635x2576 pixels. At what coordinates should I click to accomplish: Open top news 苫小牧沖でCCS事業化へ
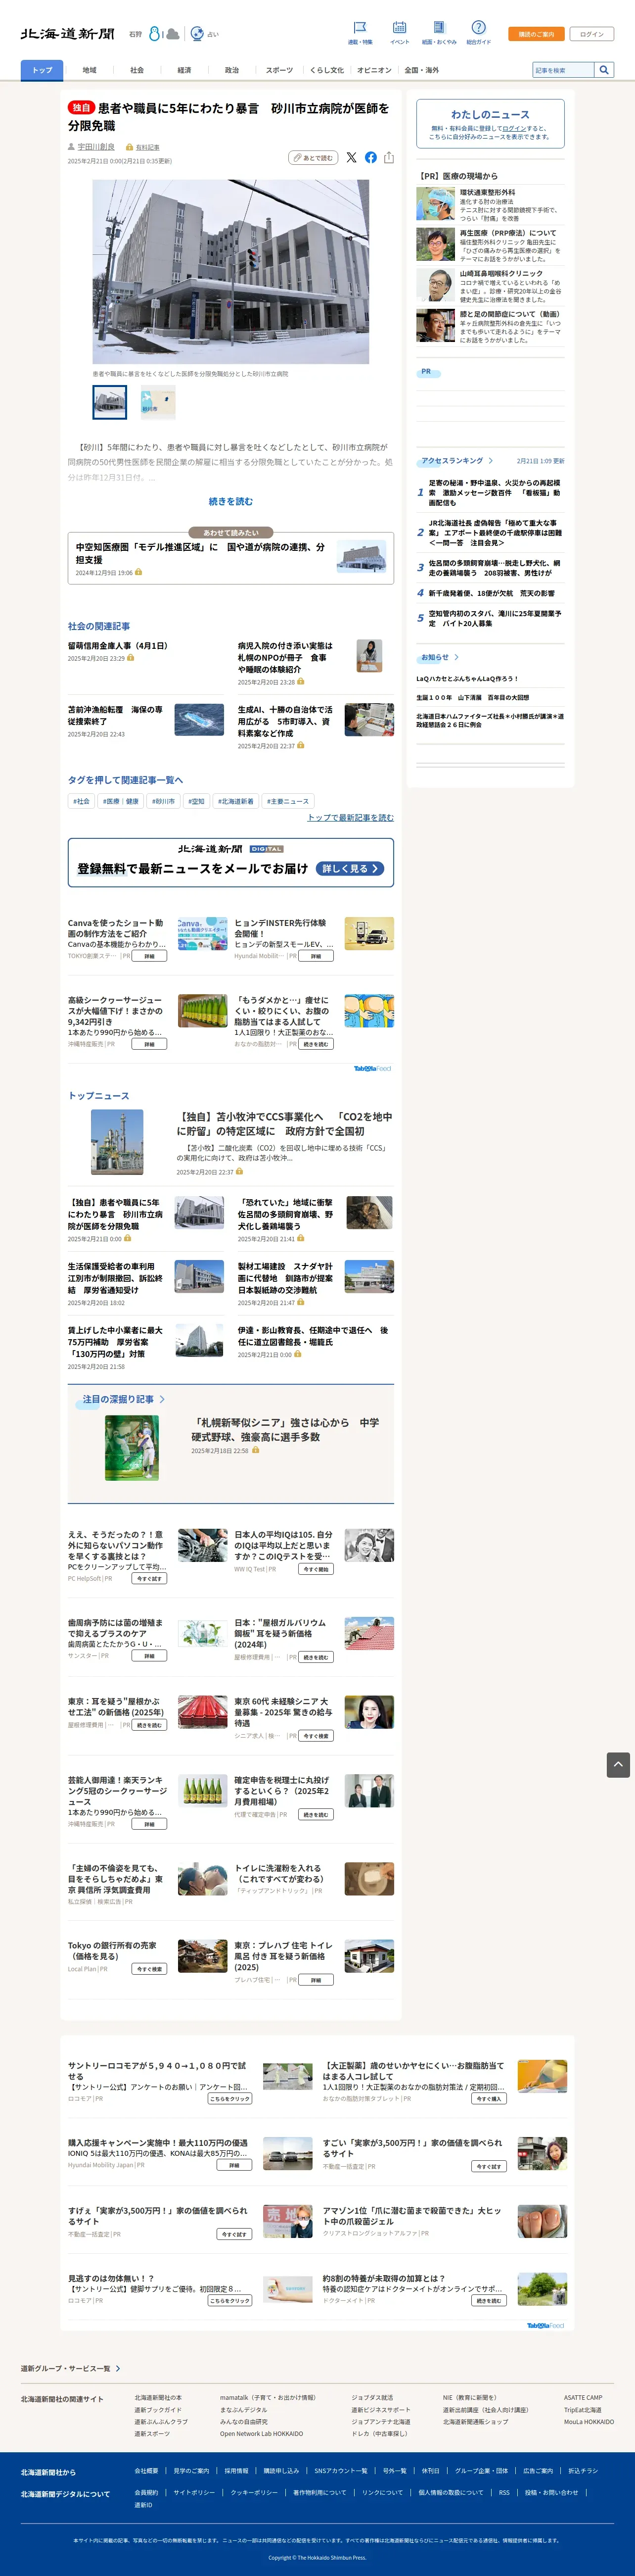(x=285, y=1123)
